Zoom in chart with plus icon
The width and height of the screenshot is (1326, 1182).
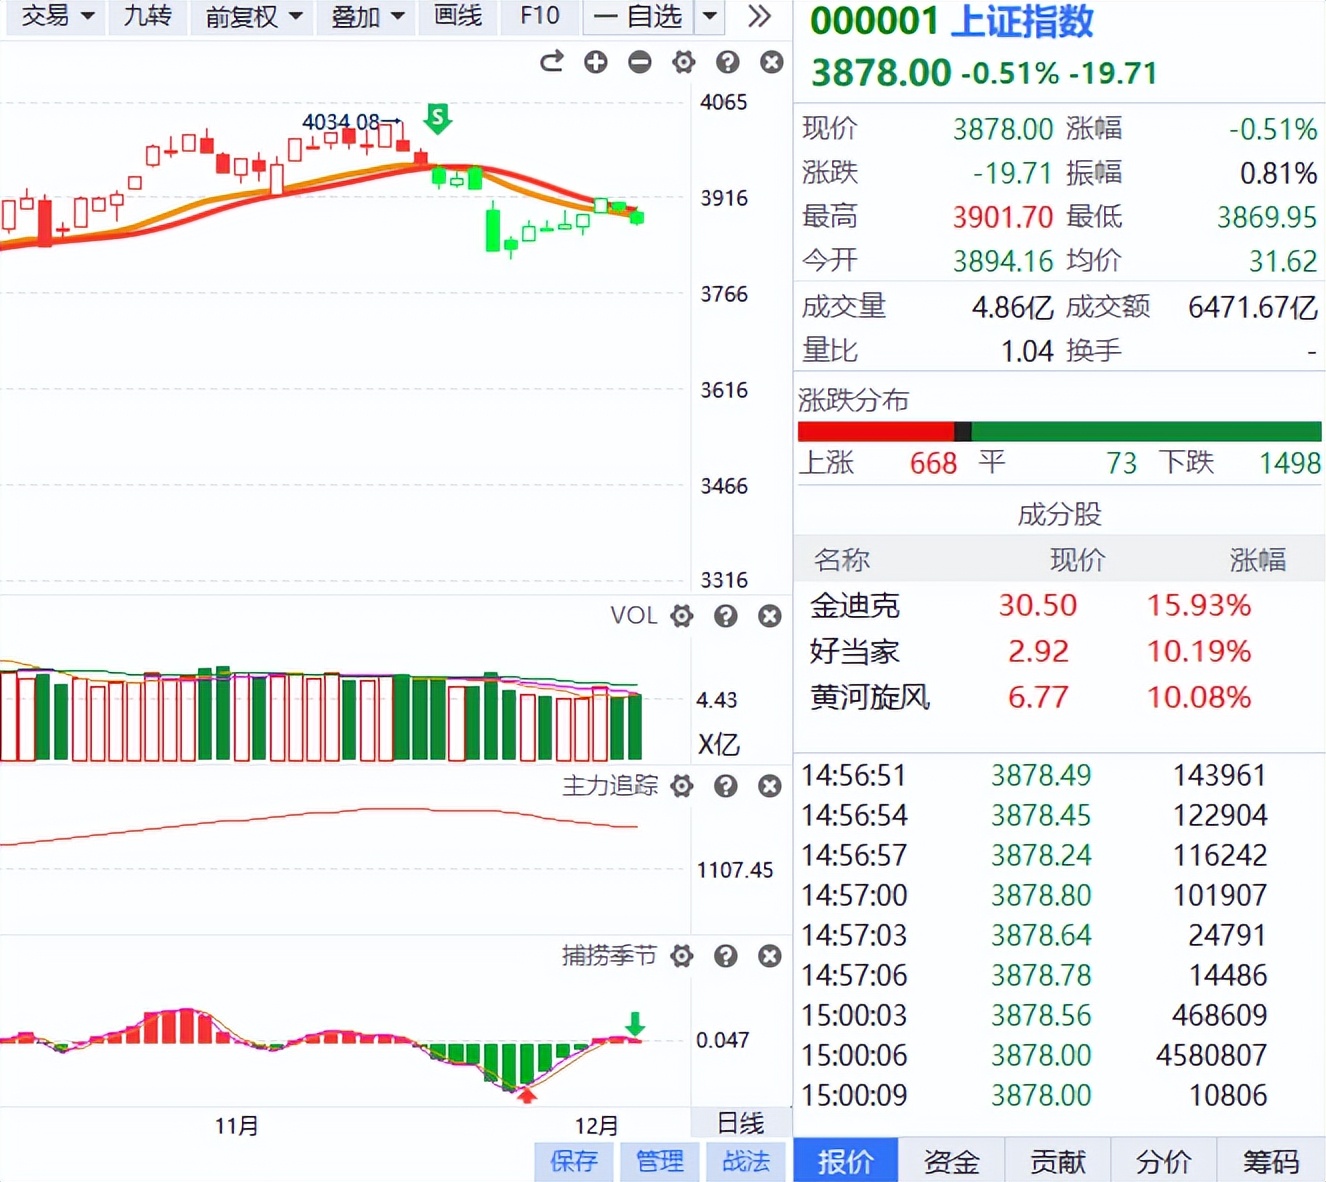(x=596, y=63)
